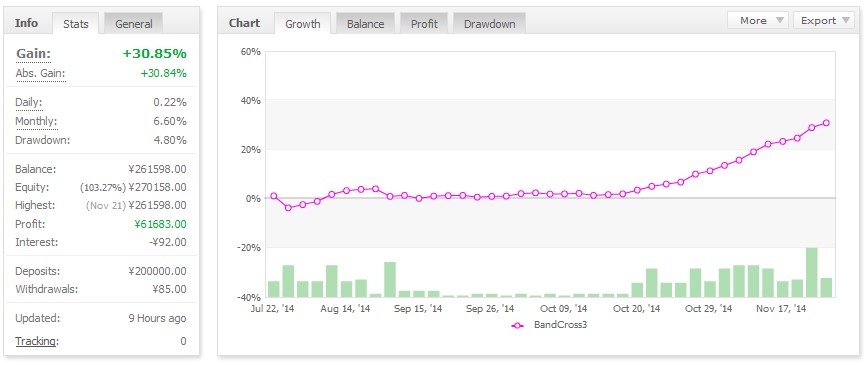The height and width of the screenshot is (365, 867).
Task: Open the General tab
Action: pyautogui.click(x=134, y=24)
